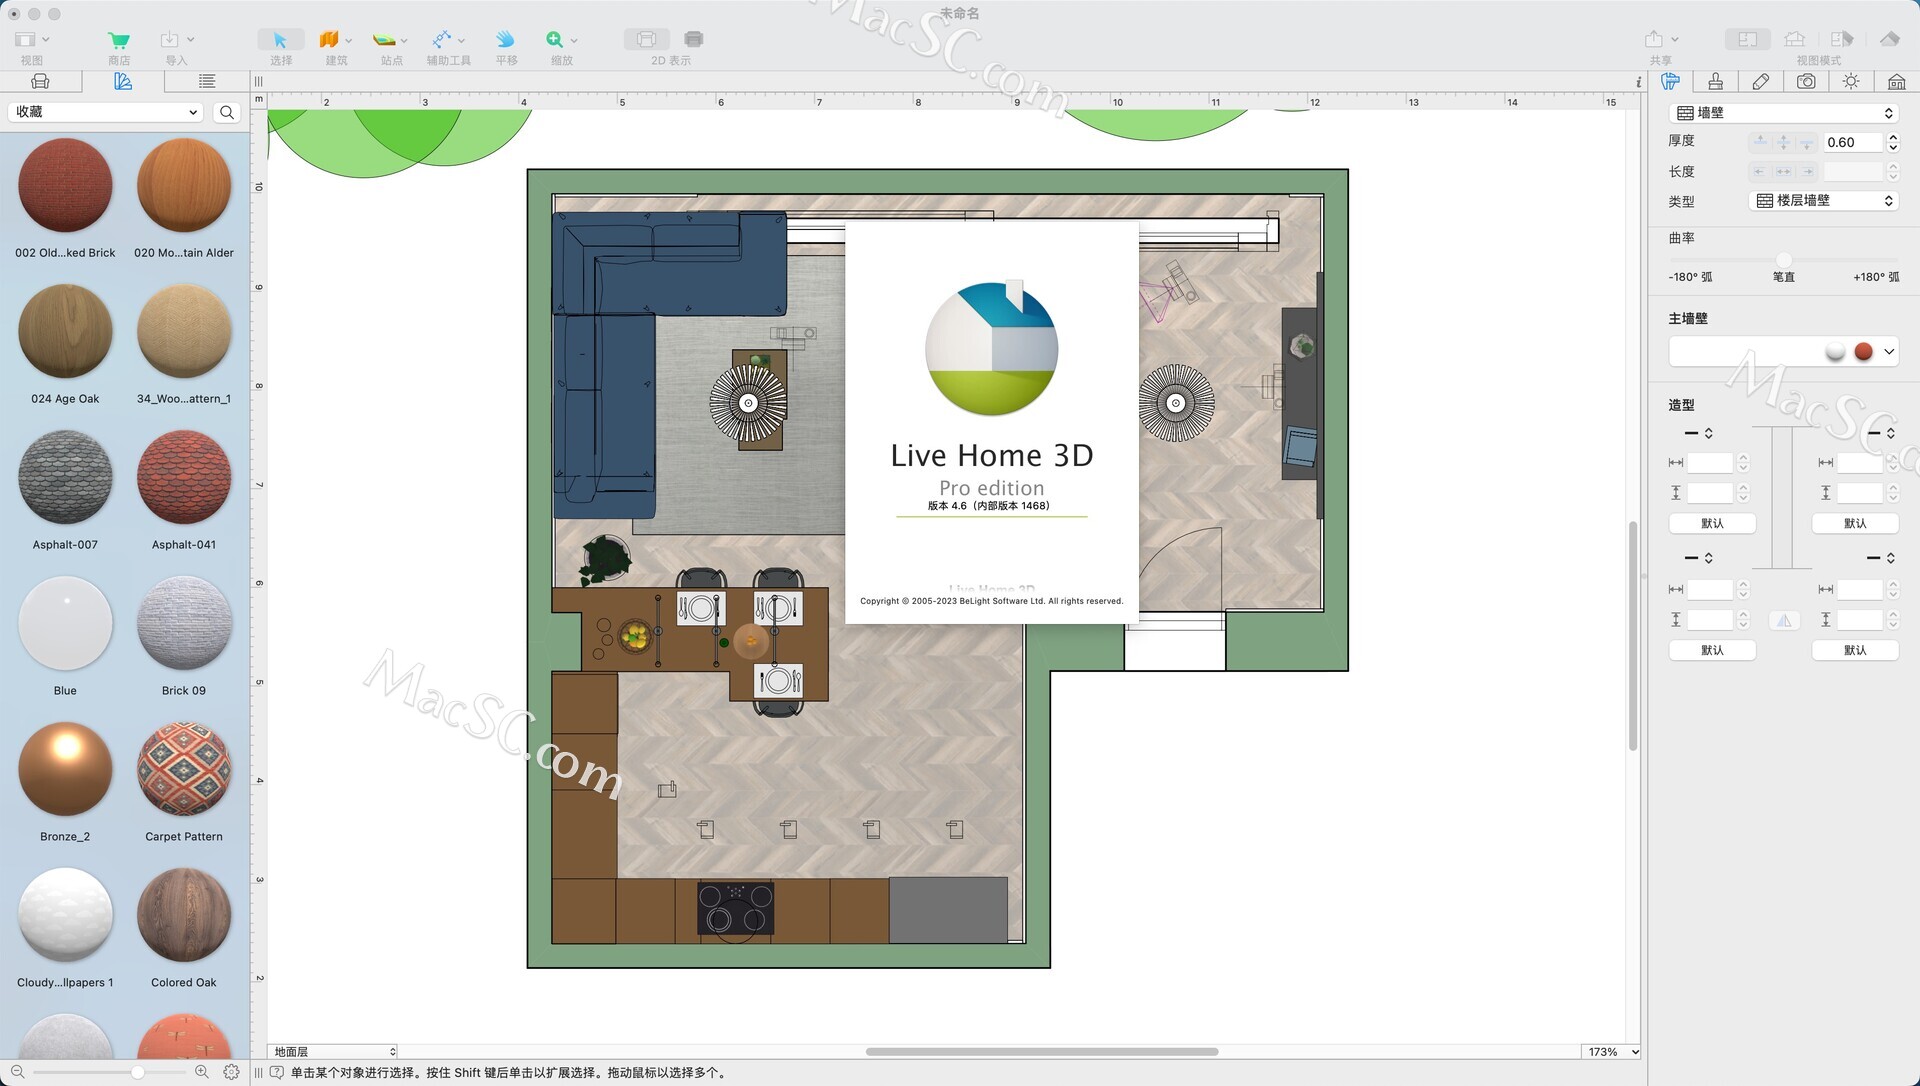Expand the 缩放 zoom tool dropdown arrow
1920x1086 pixels.
click(x=574, y=40)
